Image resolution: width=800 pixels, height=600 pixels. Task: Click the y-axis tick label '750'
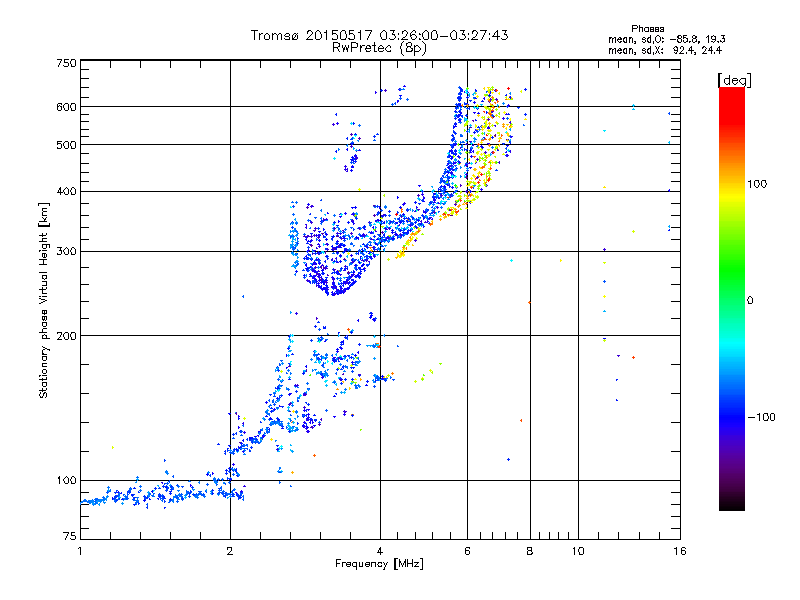point(66,63)
